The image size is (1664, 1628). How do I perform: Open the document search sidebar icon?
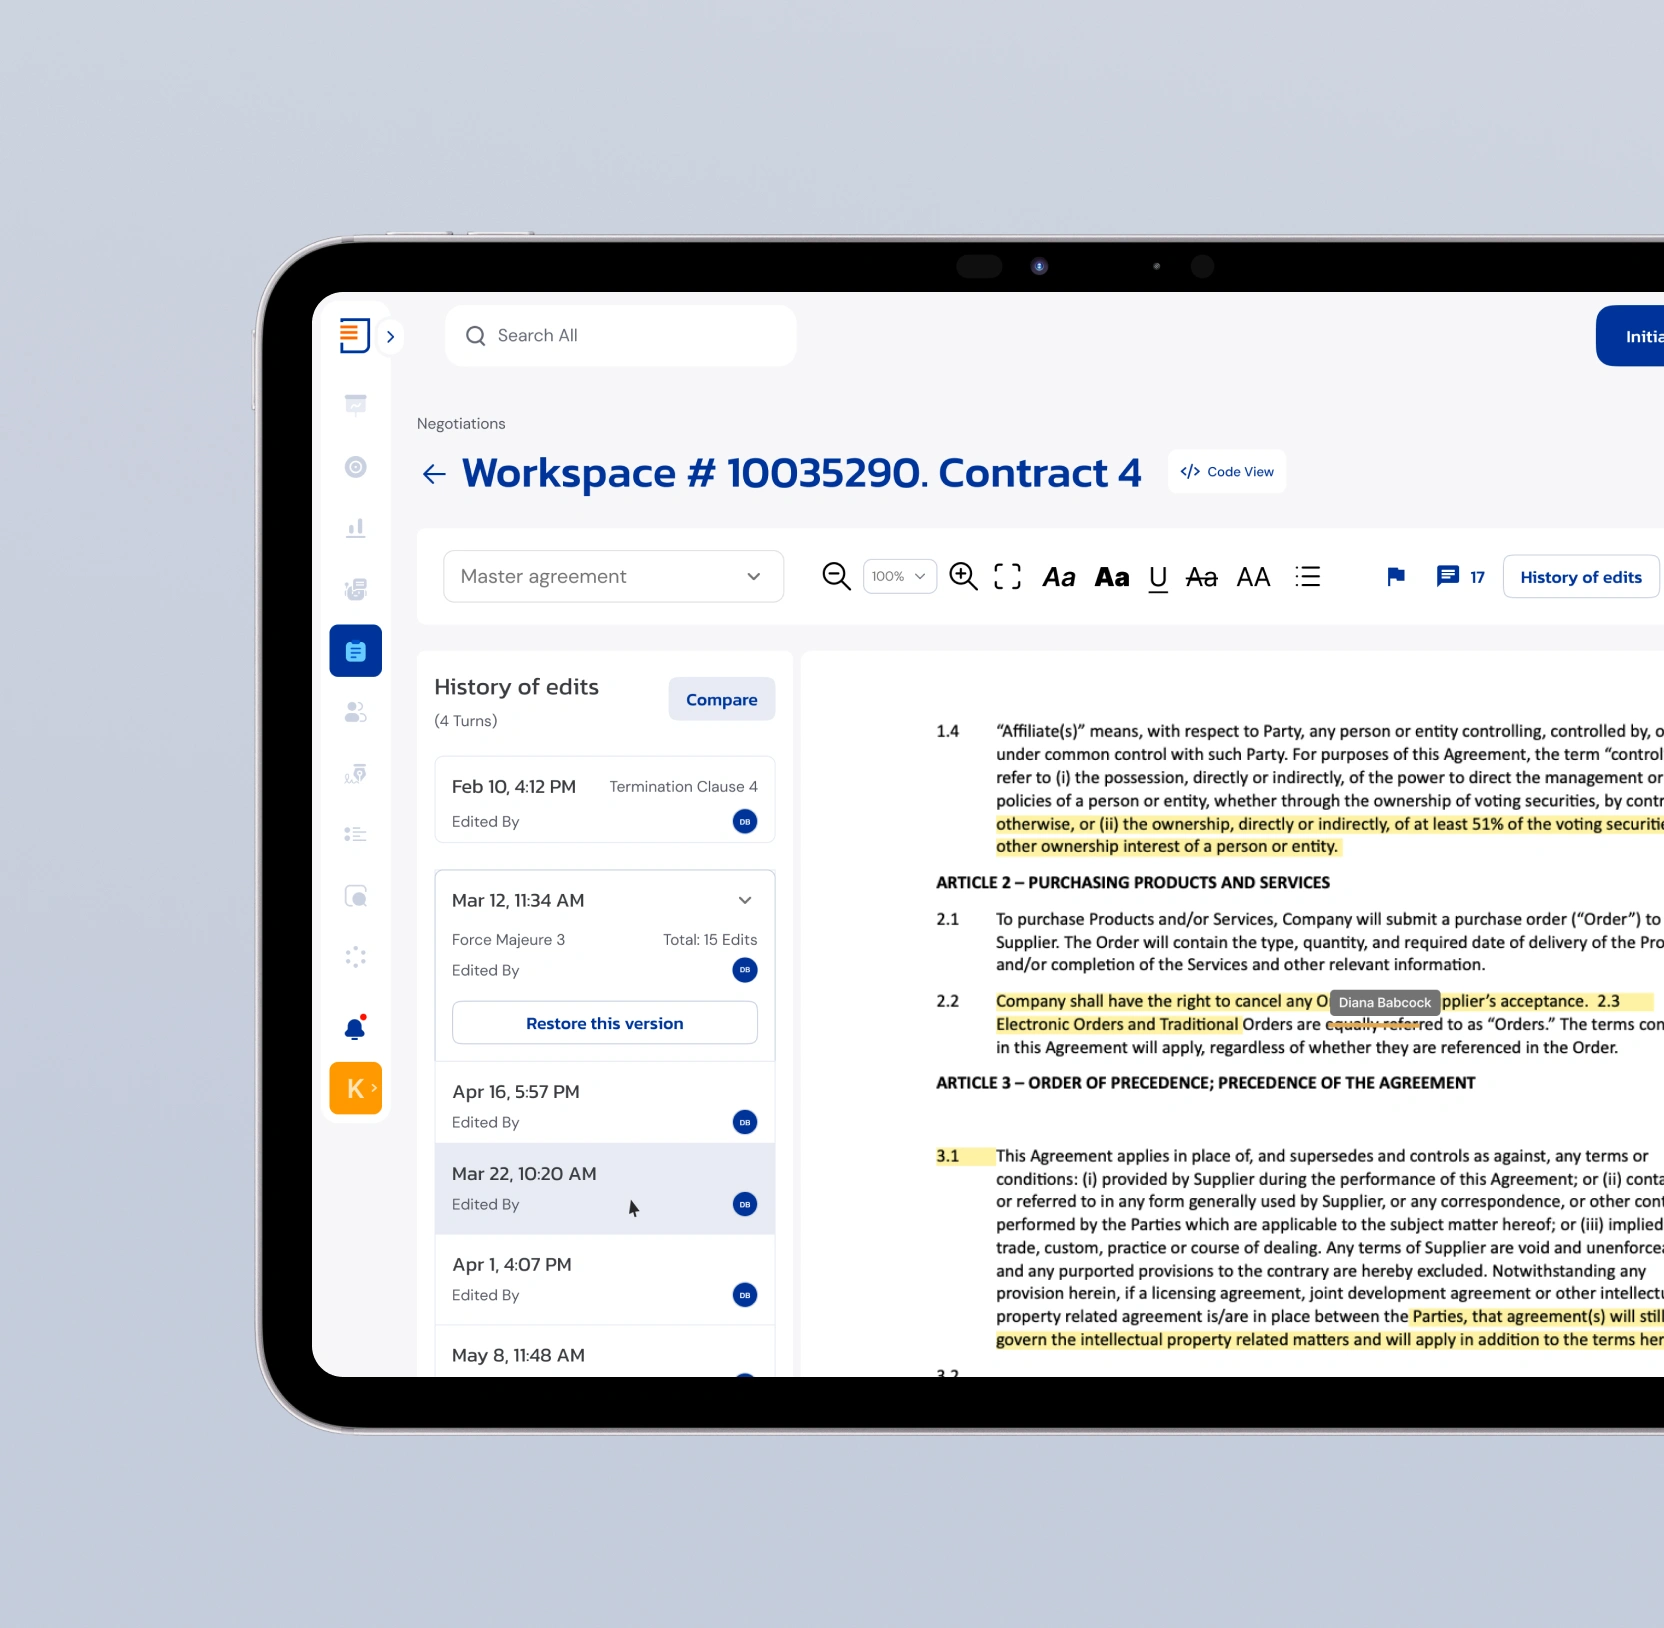pos(355,896)
